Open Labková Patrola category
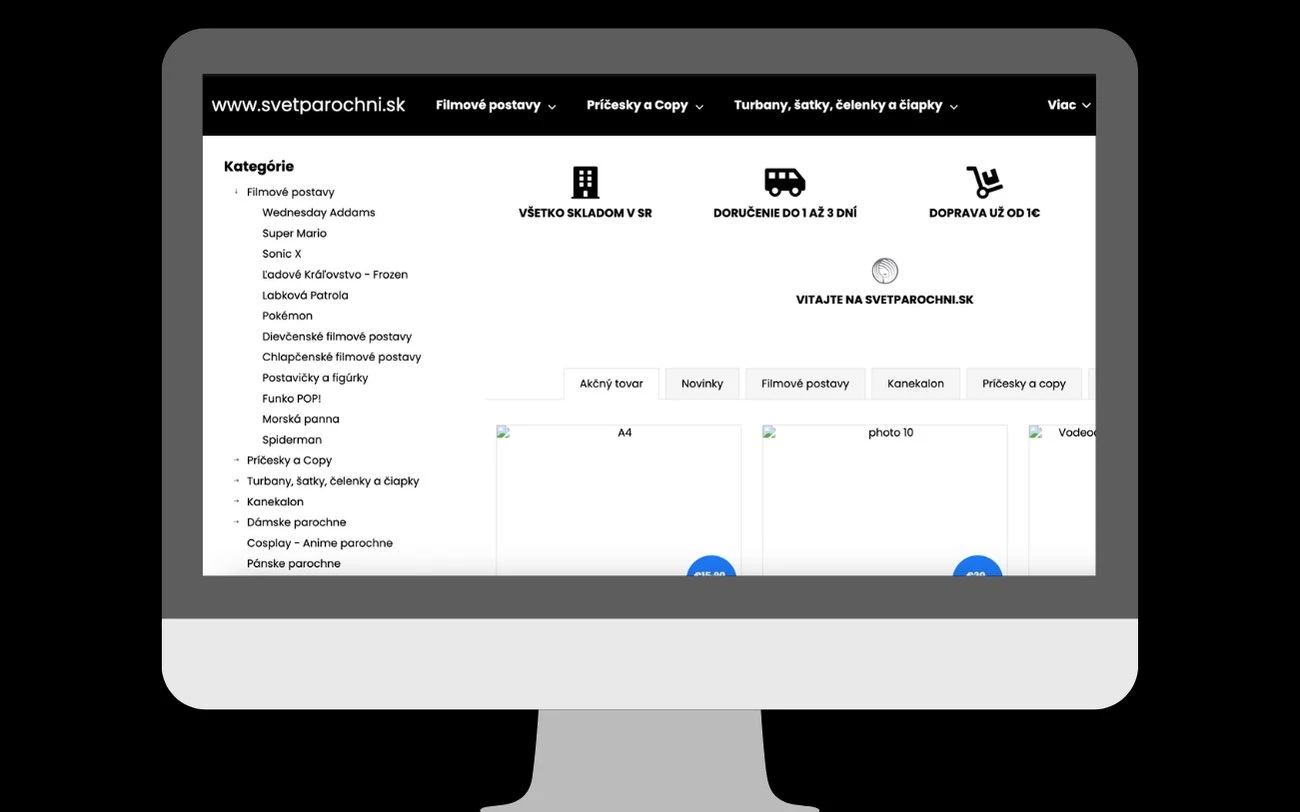The image size is (1300, 812). point(305,295)
